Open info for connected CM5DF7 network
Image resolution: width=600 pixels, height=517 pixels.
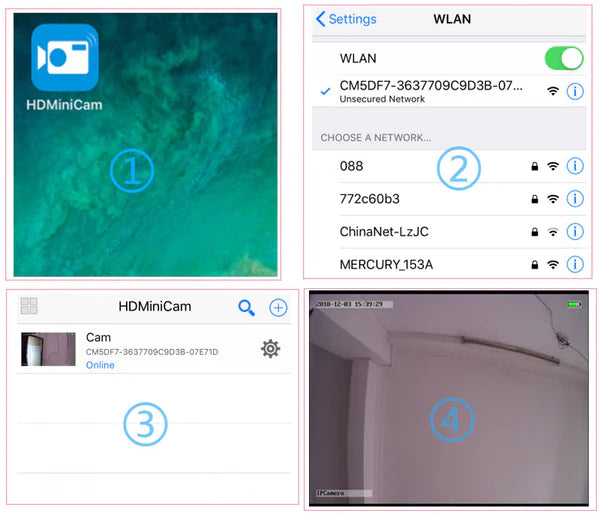pos(575,91)
